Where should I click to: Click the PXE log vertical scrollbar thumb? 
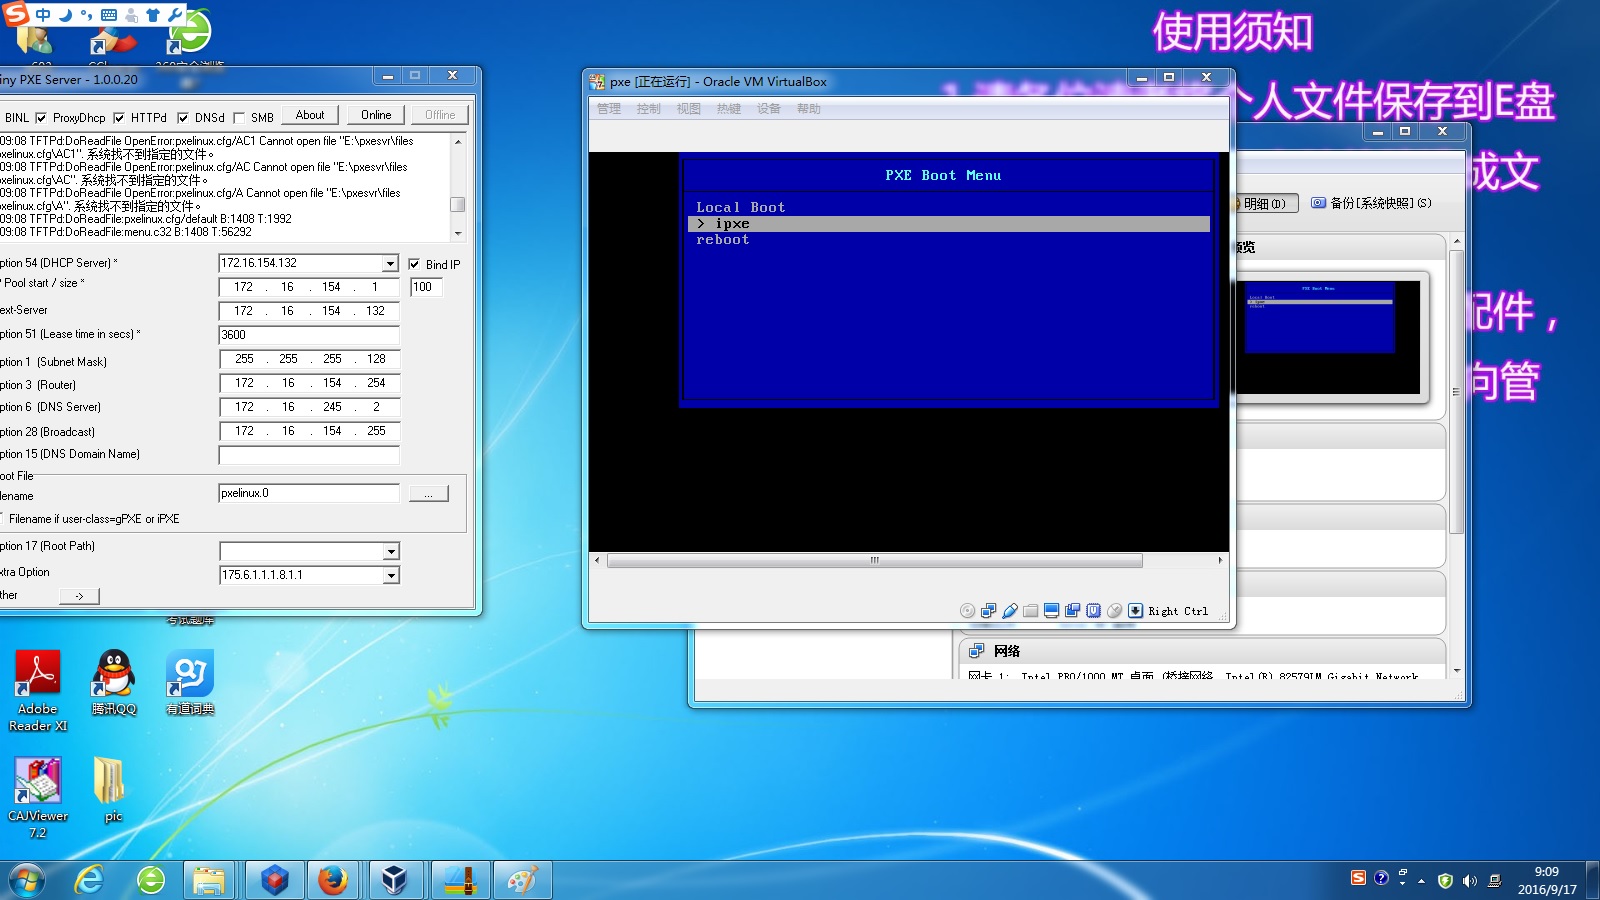pos(457,204)
